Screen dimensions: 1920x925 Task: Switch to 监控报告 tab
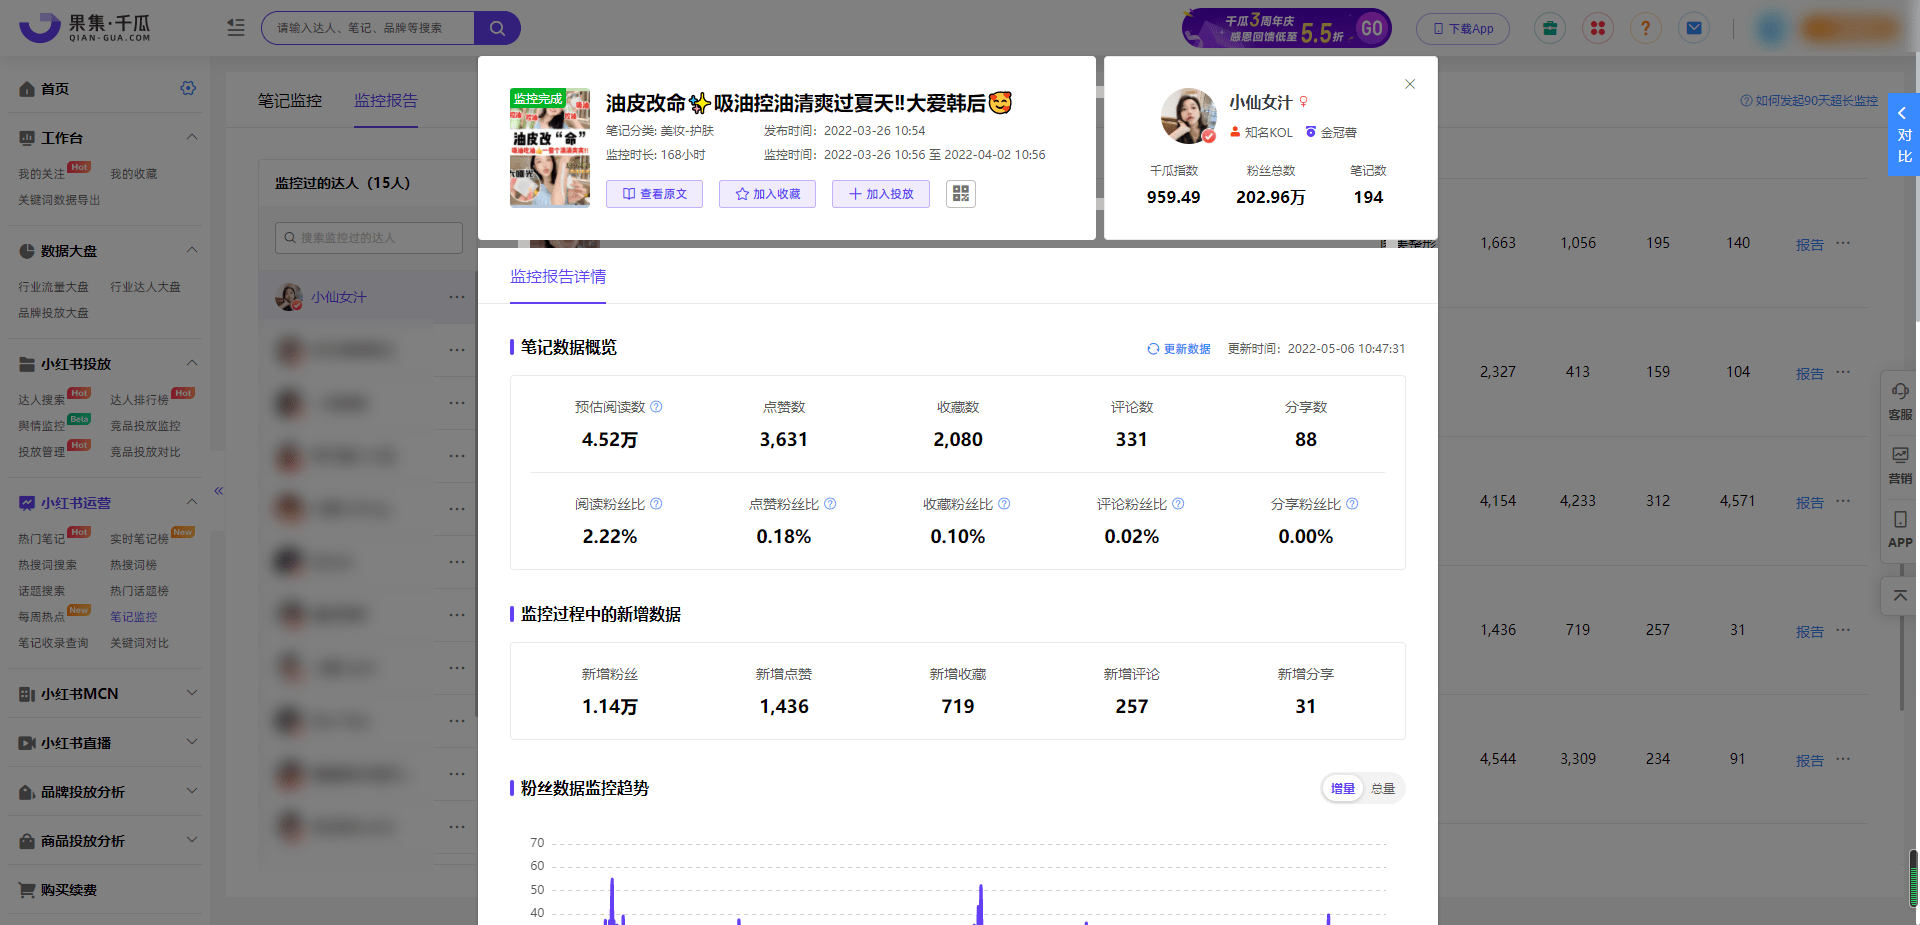tap(386, 101)
